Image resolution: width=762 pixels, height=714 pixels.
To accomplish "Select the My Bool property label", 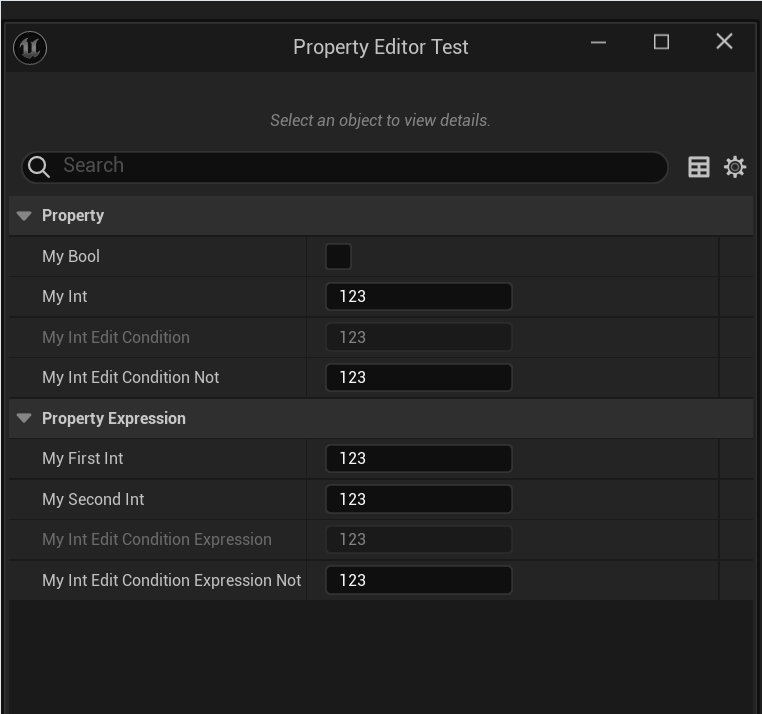I will pyautogui.click(x=71, y=257).
